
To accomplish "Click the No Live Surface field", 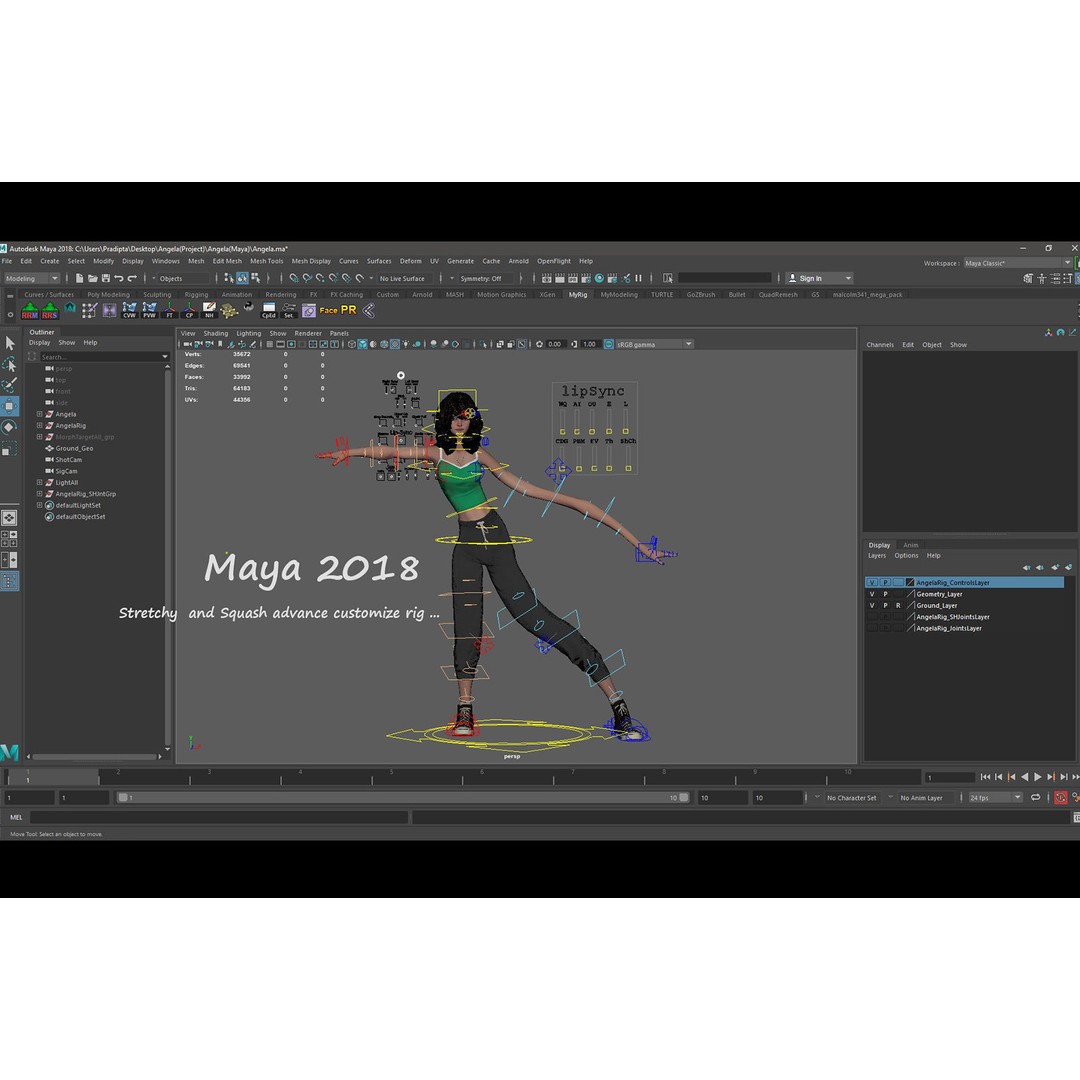I will coord(406,278).
